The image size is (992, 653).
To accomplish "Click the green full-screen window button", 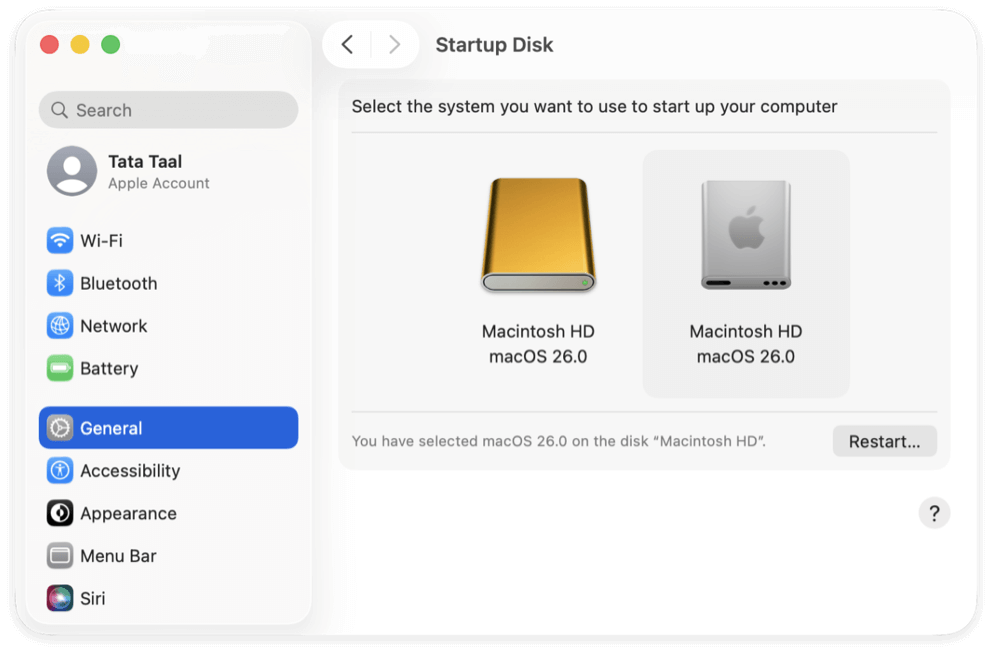I will click(111, 44).
